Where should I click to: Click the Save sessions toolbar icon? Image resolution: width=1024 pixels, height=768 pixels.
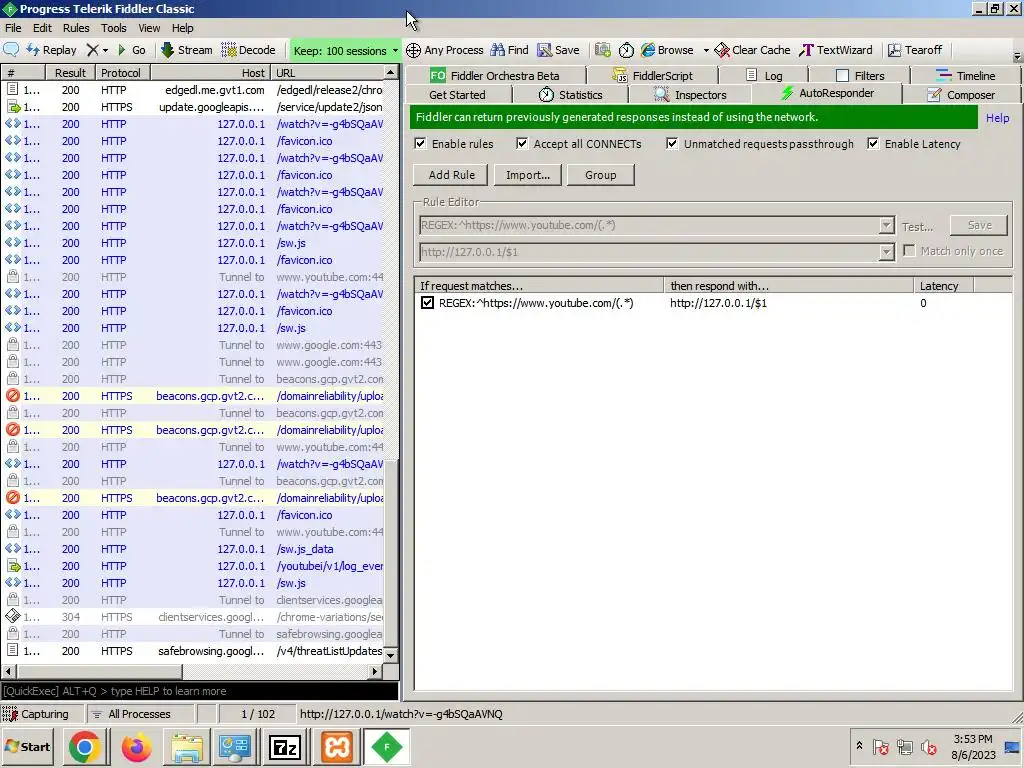pos(558,50)
